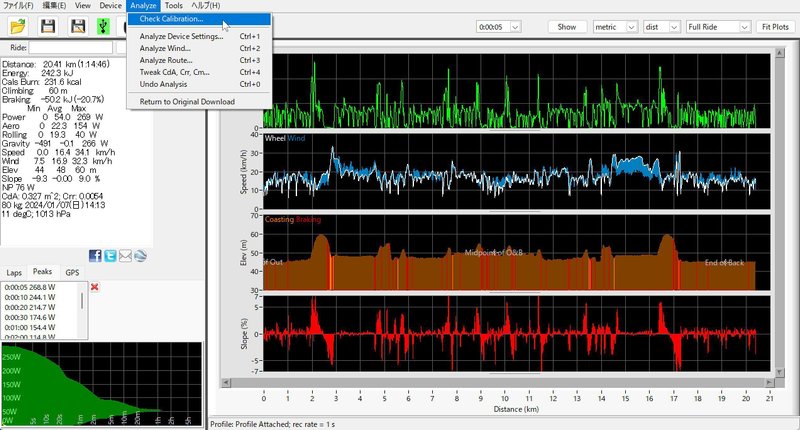Click the horizontal scrollbar left arrow

226,382
